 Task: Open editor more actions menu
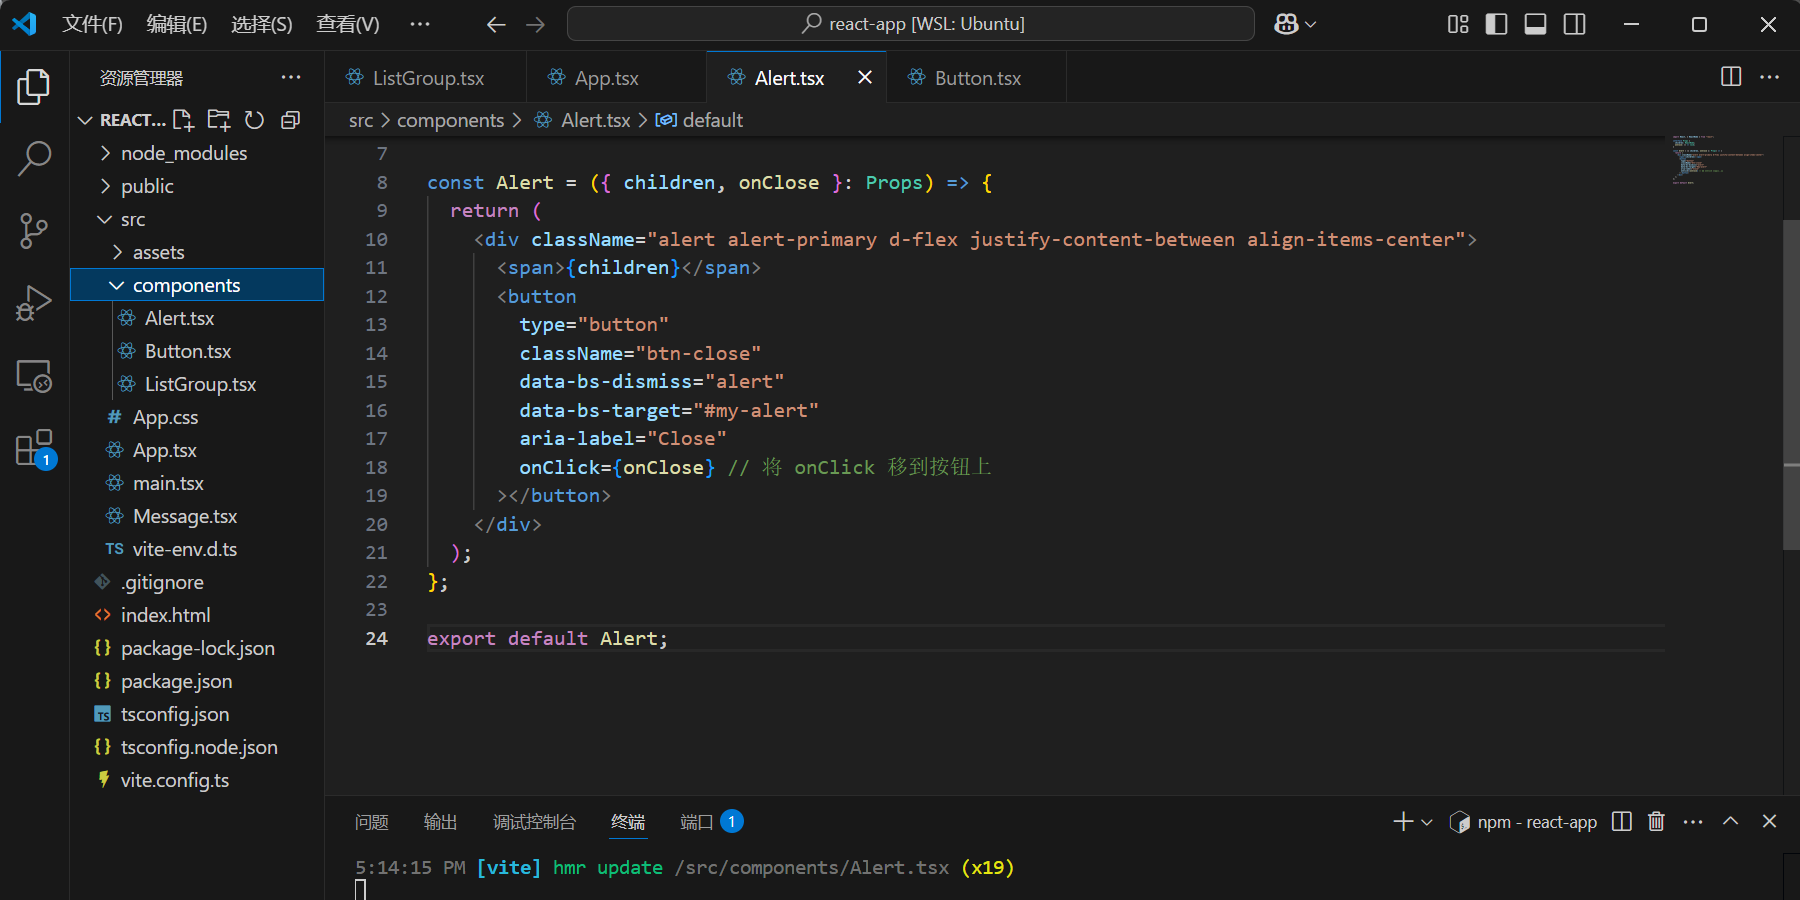[x=1769, y=77]
